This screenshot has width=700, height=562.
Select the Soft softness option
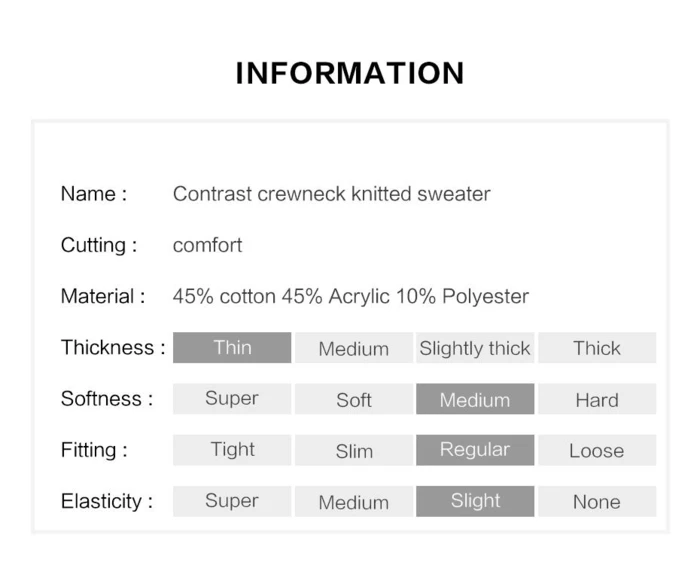click(353, 399)
